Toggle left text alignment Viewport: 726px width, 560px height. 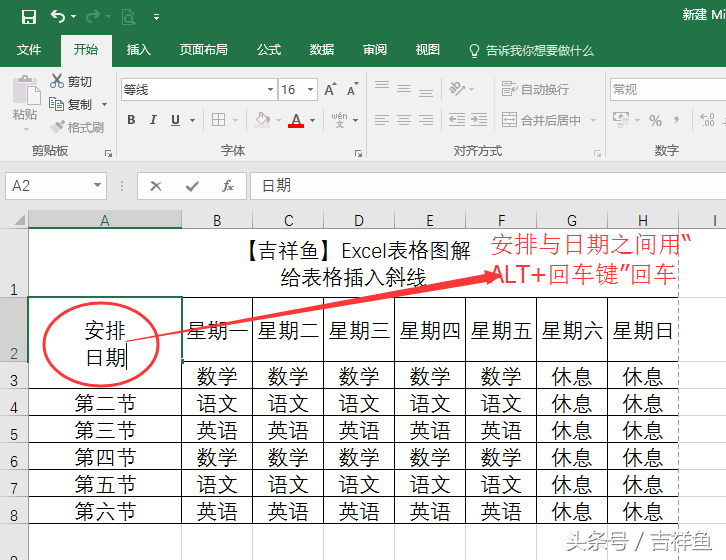pyautogui.click(x=382, y=120)
